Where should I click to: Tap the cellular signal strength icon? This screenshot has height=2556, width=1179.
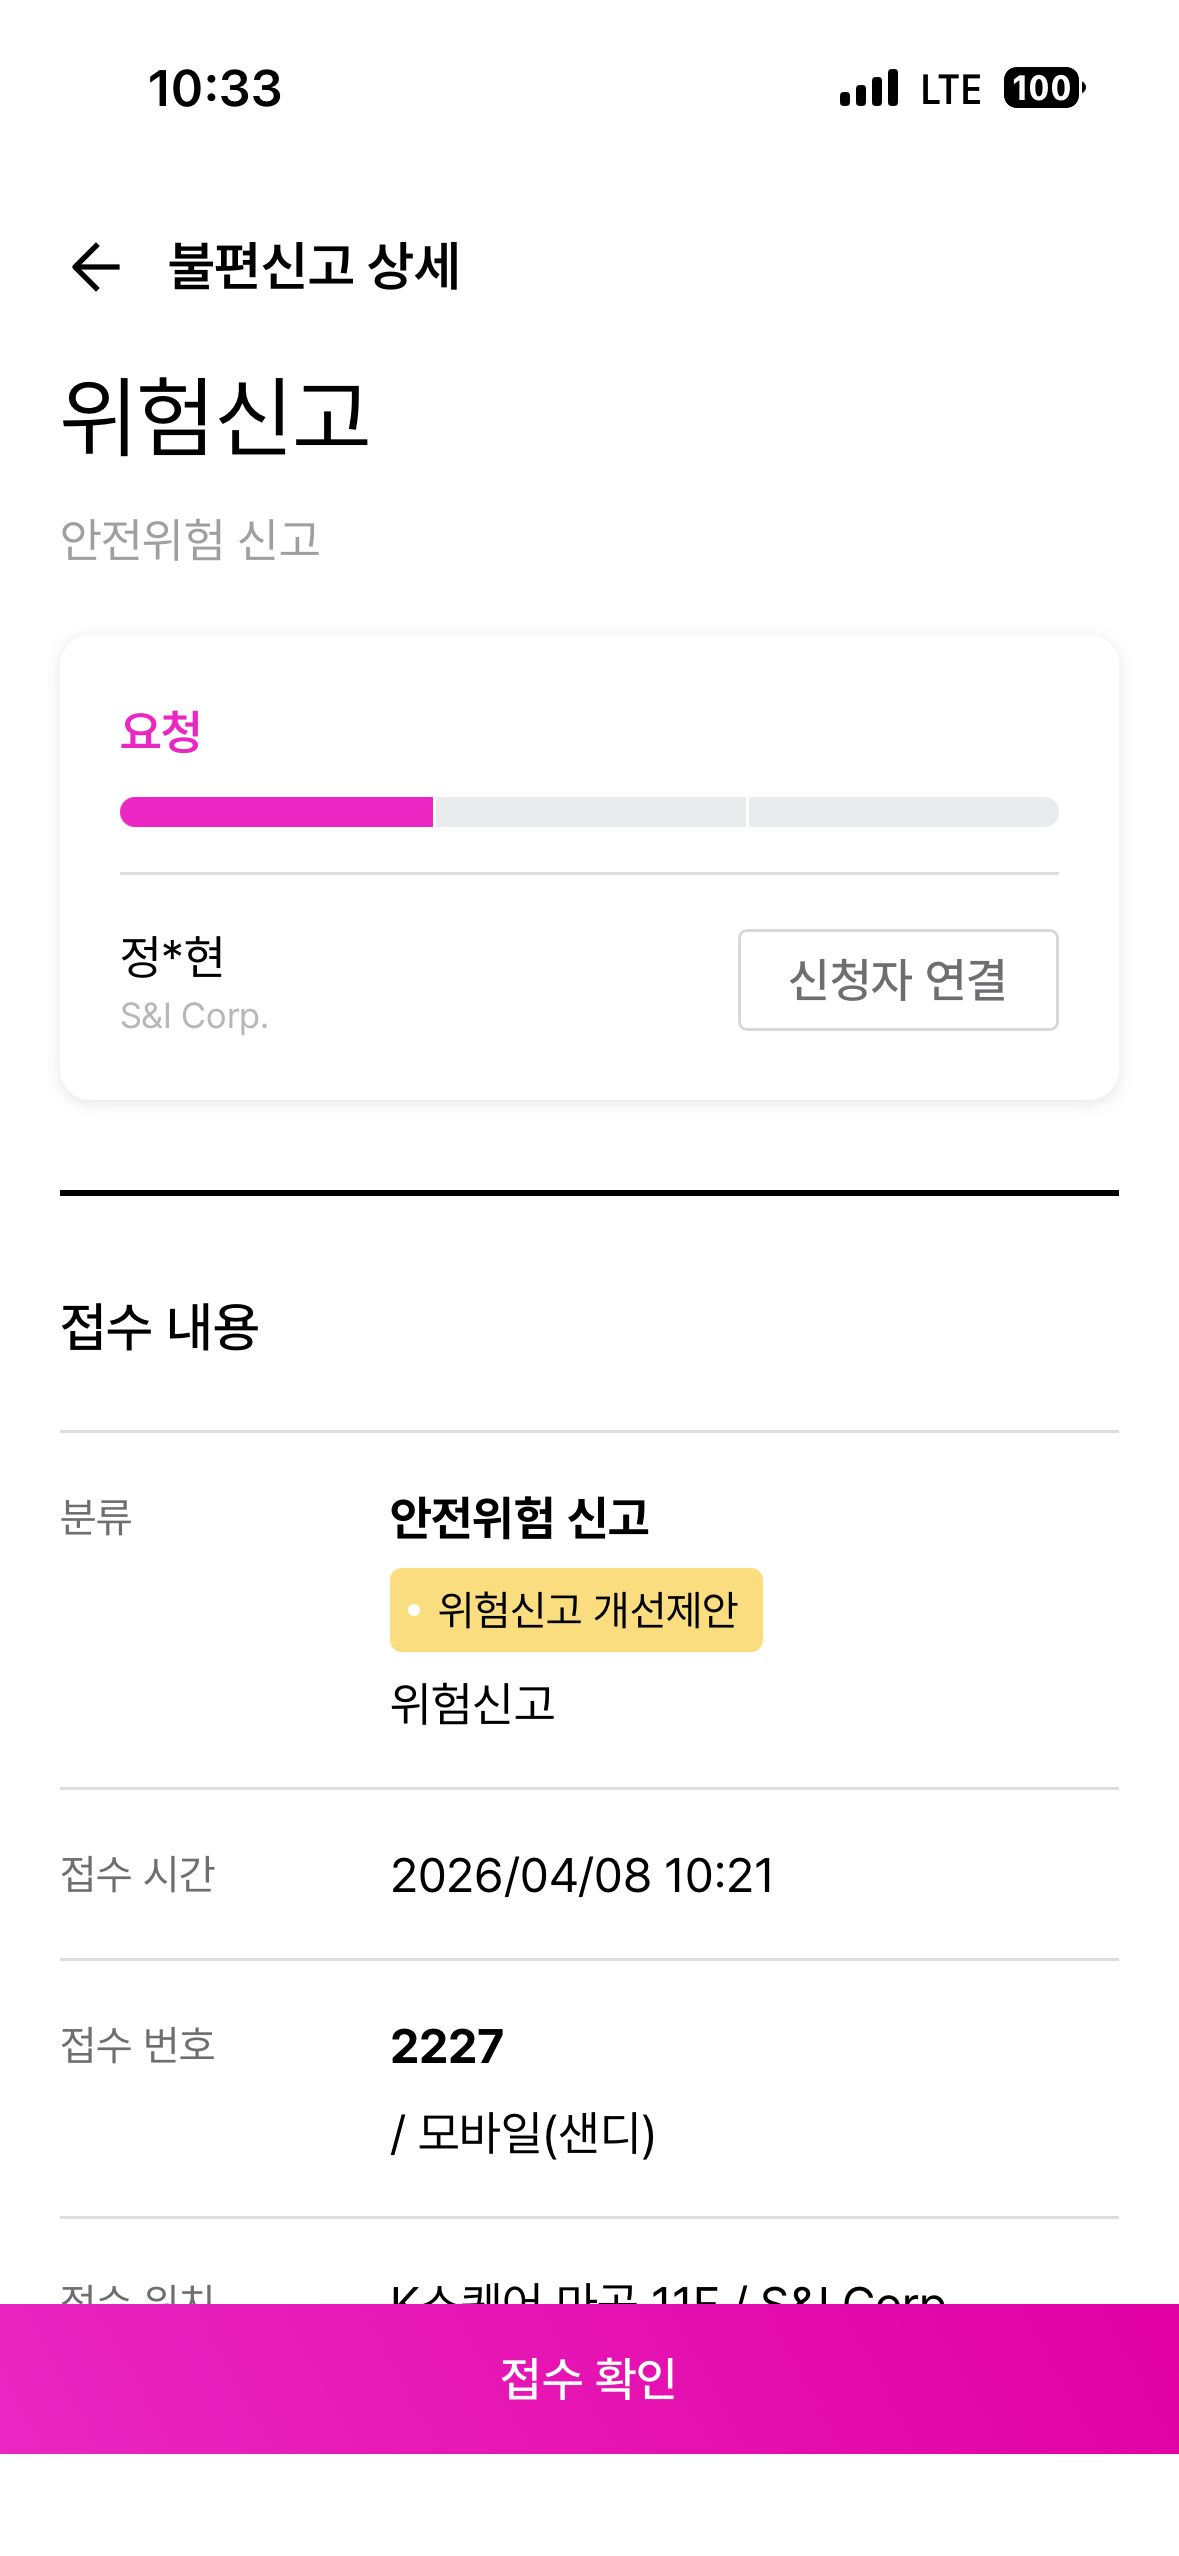pyautogui.click(x=869, y=88)
